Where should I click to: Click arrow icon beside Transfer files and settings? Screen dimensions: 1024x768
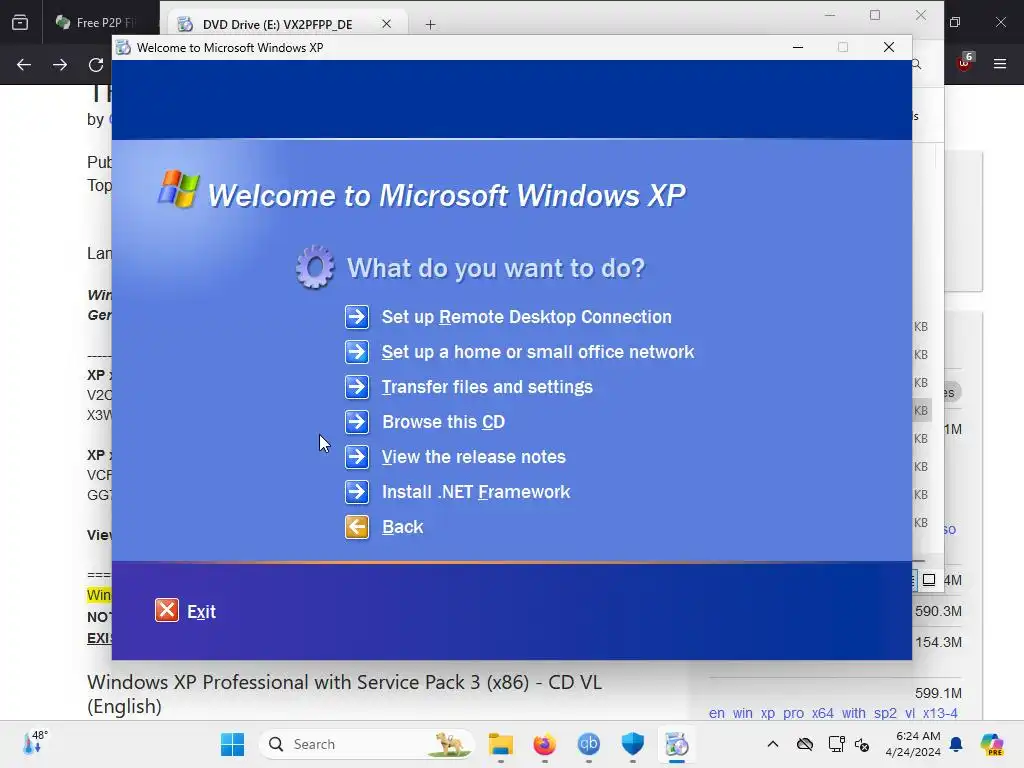(x=357, y=387)
